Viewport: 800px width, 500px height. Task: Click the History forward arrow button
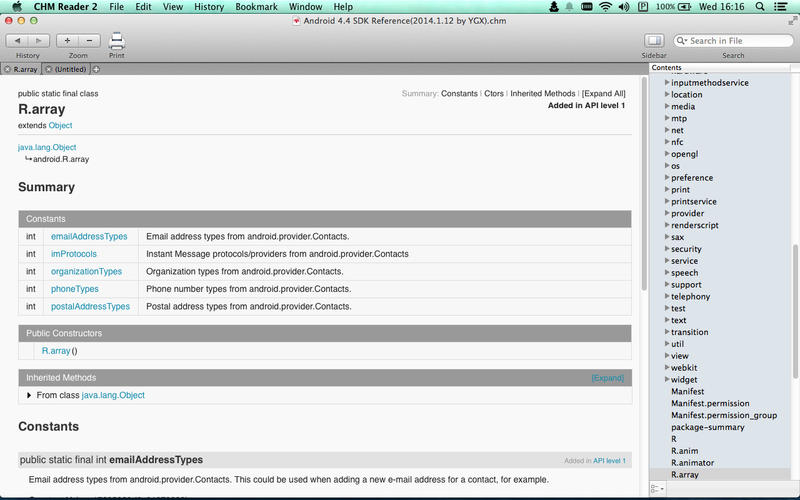click(x=38, y=41)
